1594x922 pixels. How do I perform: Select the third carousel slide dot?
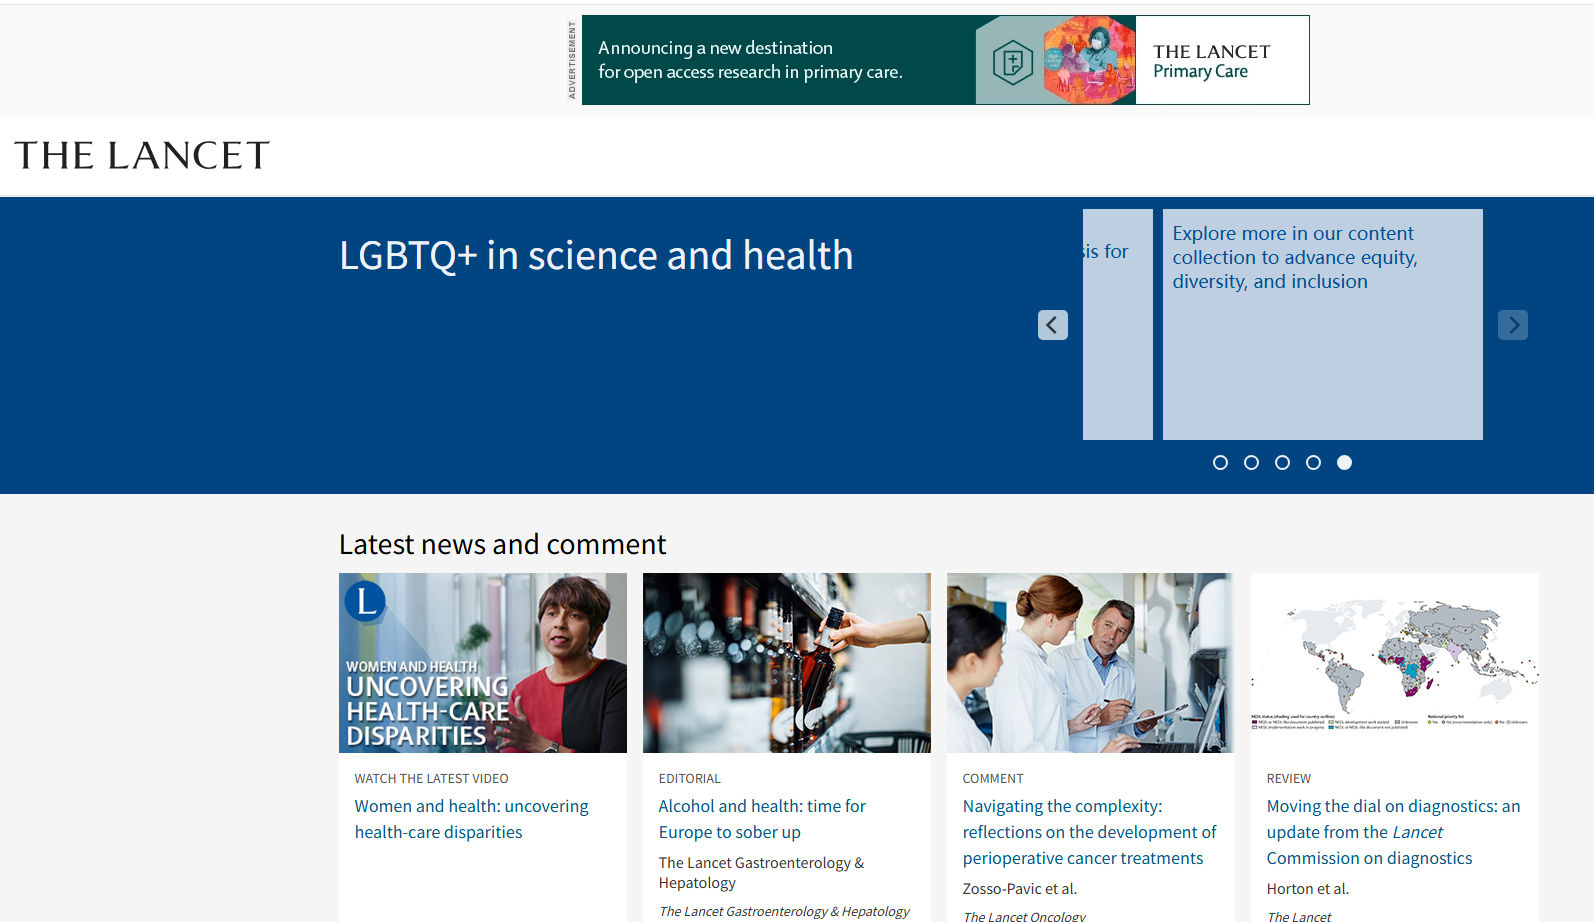[x=1282, y=462]
